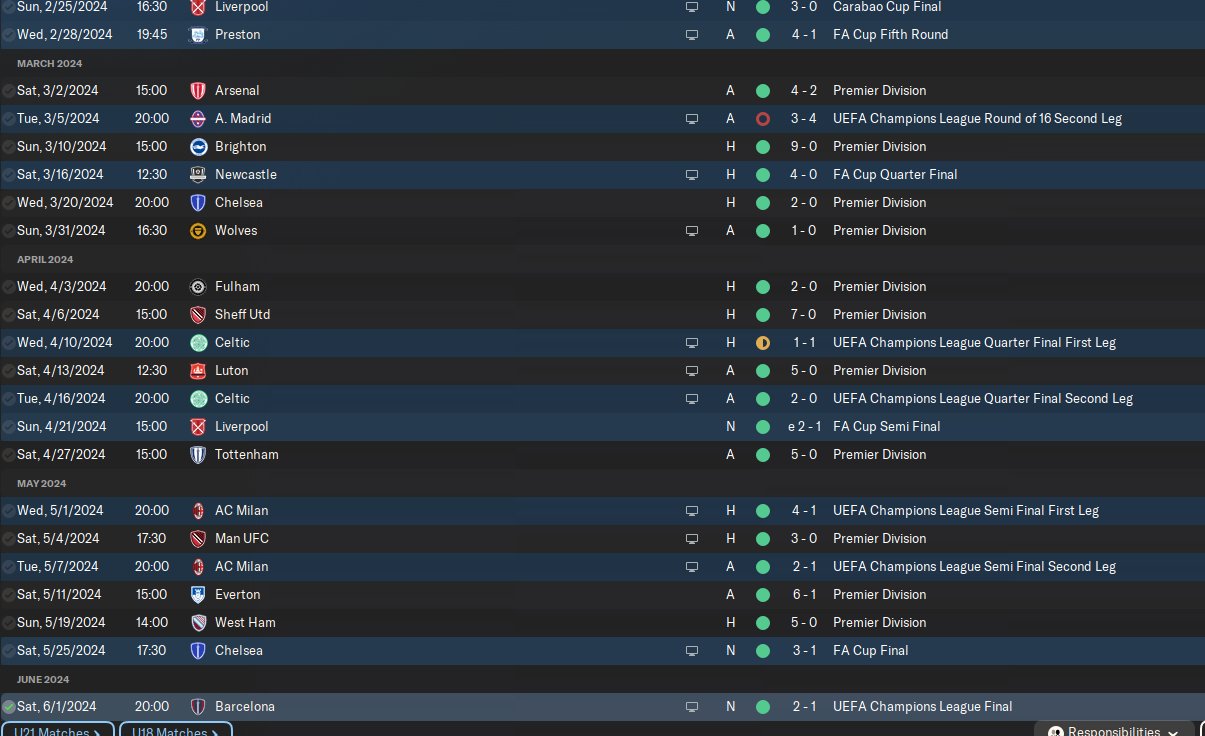Viewport: 1205px width, 736px height.
Task: Click the UEFA Champions League Final competition link
Action: [x=922, y=706]
